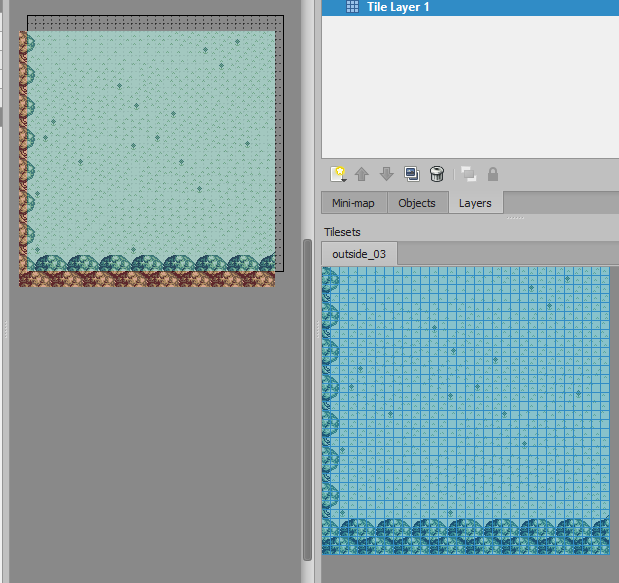Switch to the Objects tab

click(x=417, y=203)
